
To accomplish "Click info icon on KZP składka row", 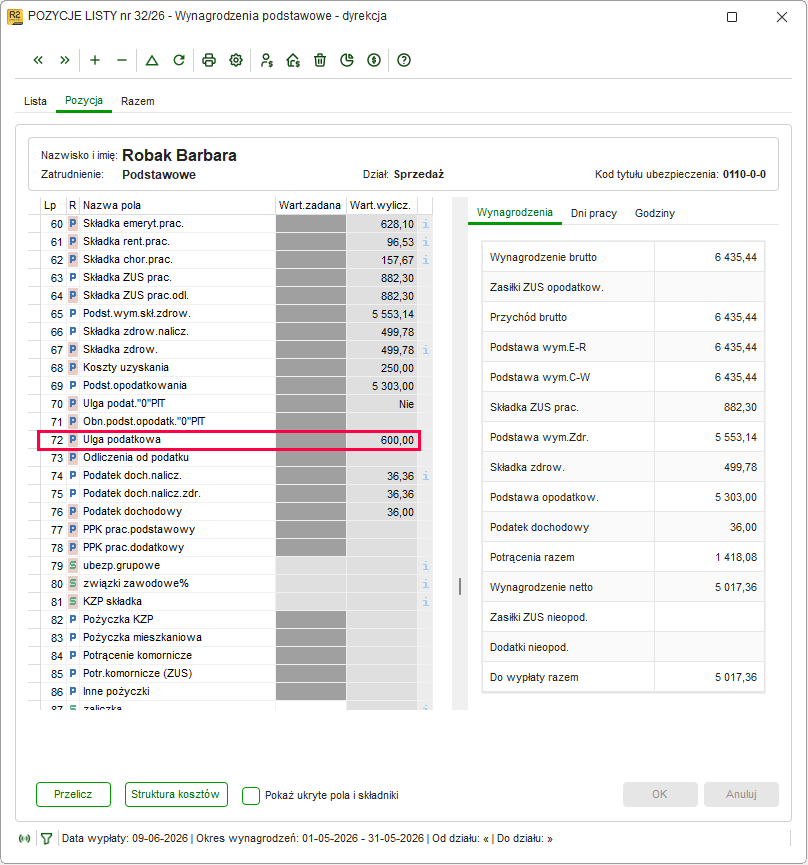I will tap(425, 601).
